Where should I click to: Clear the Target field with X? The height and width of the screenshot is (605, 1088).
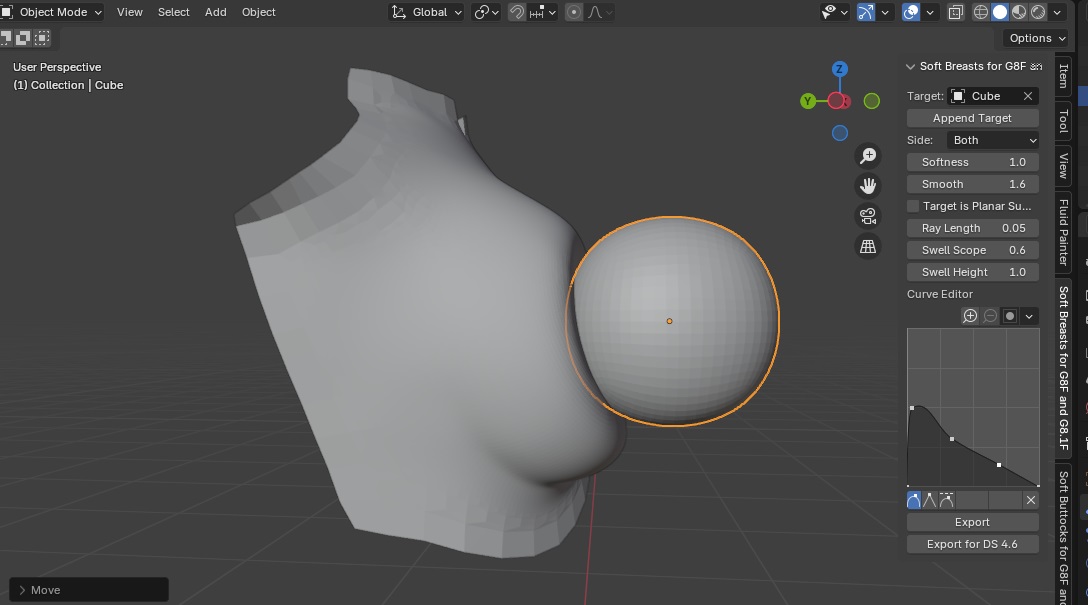coord(1028,96)
